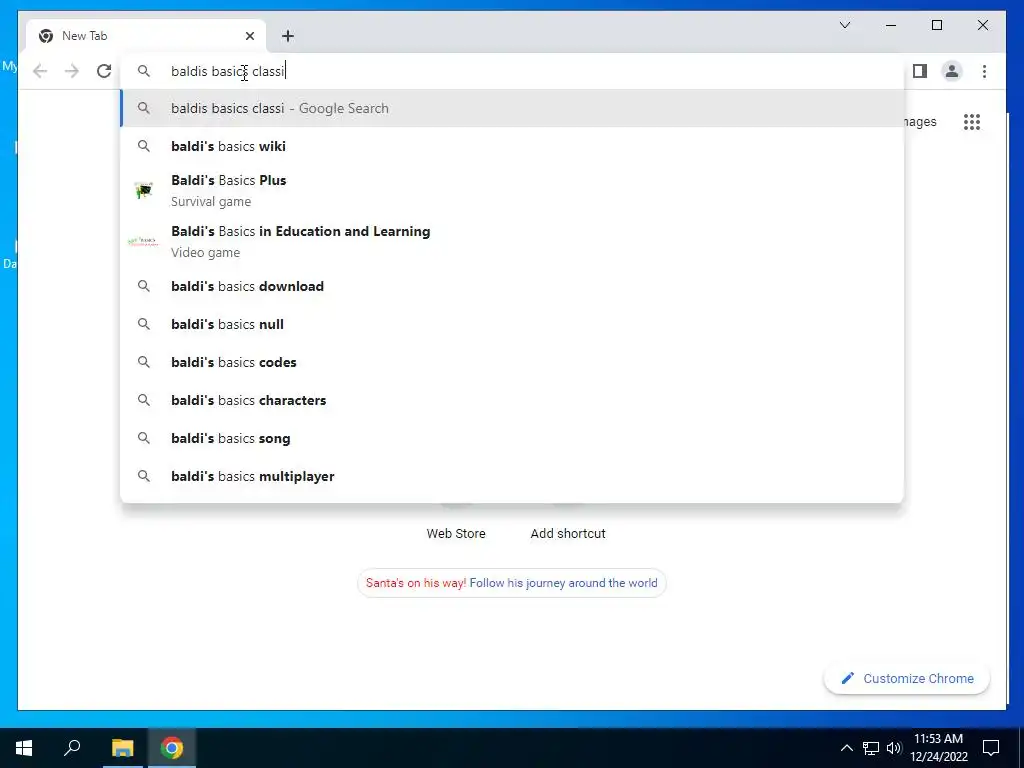Image resolution: width=1024 pixels, height=768 pixels.
Task: Reload the page with the refresh icon
Action: click(104, 71)
